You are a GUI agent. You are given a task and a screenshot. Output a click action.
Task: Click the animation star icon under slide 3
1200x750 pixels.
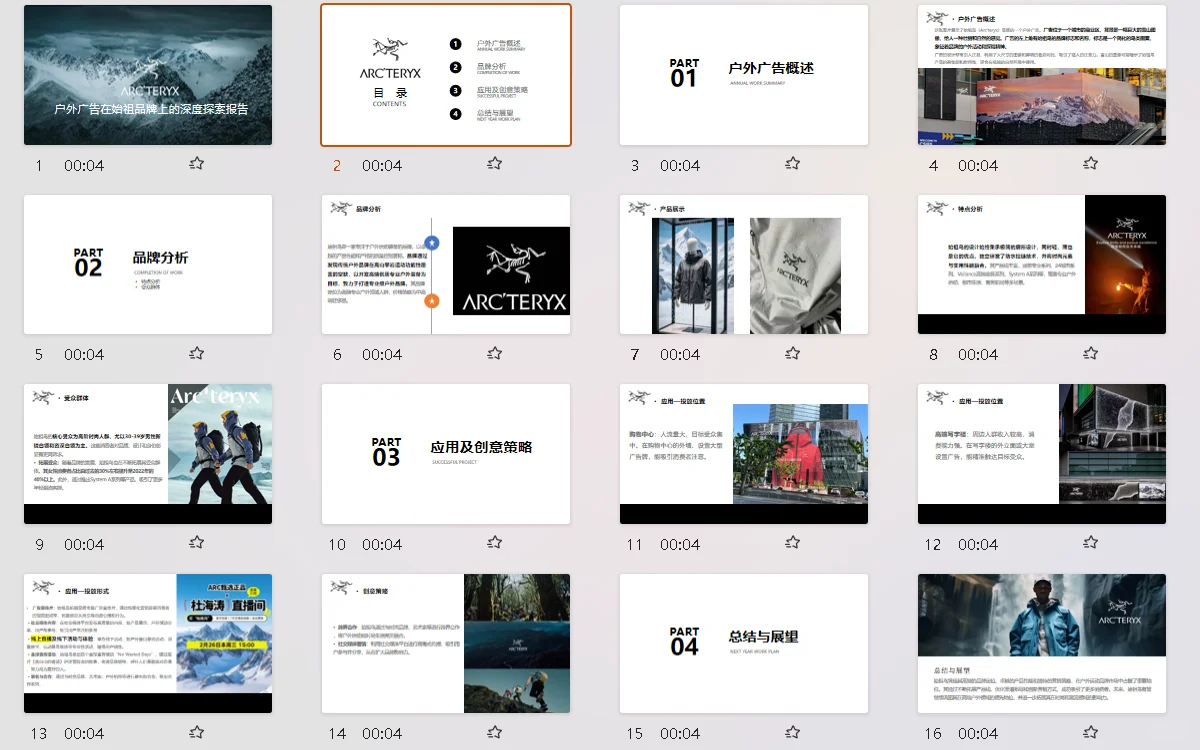coord(793,163)
